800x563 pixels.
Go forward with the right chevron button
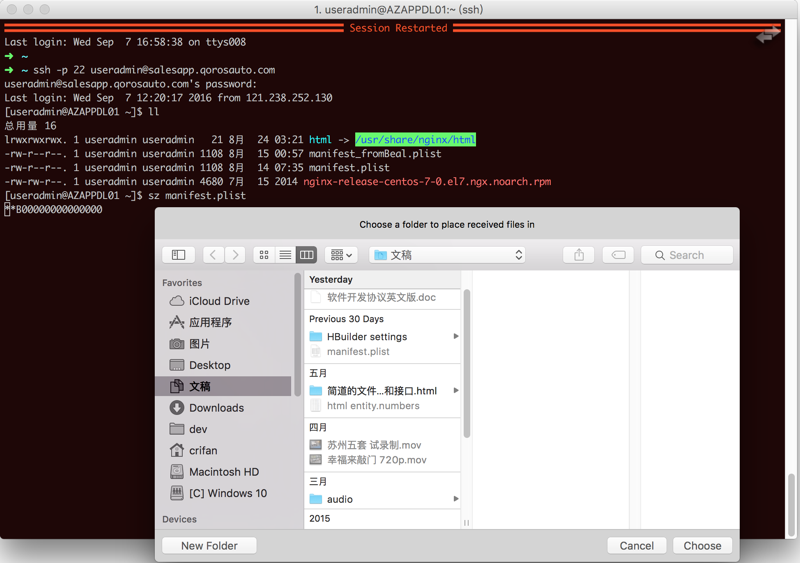pos(235,255)
